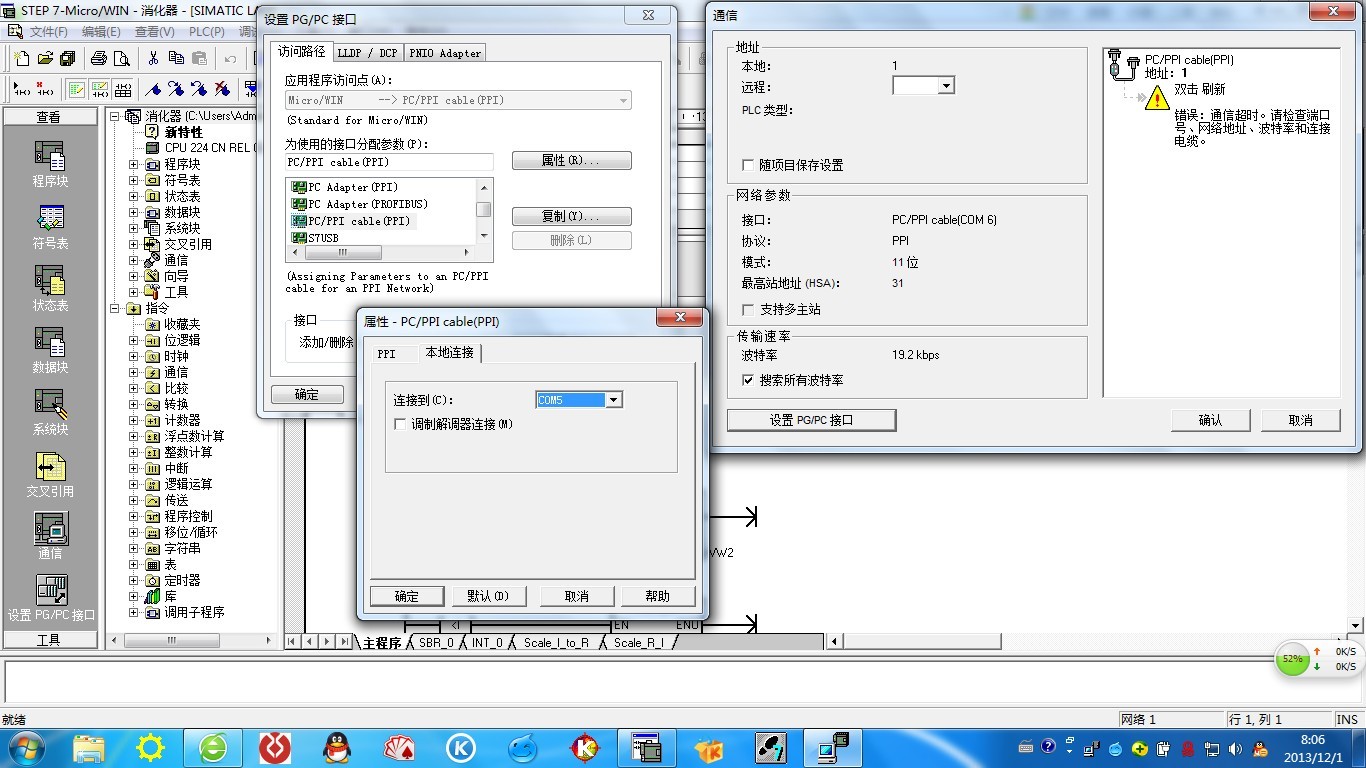Open 设置 PG/PC 接口 sidebar icon

tap(50, 590)
